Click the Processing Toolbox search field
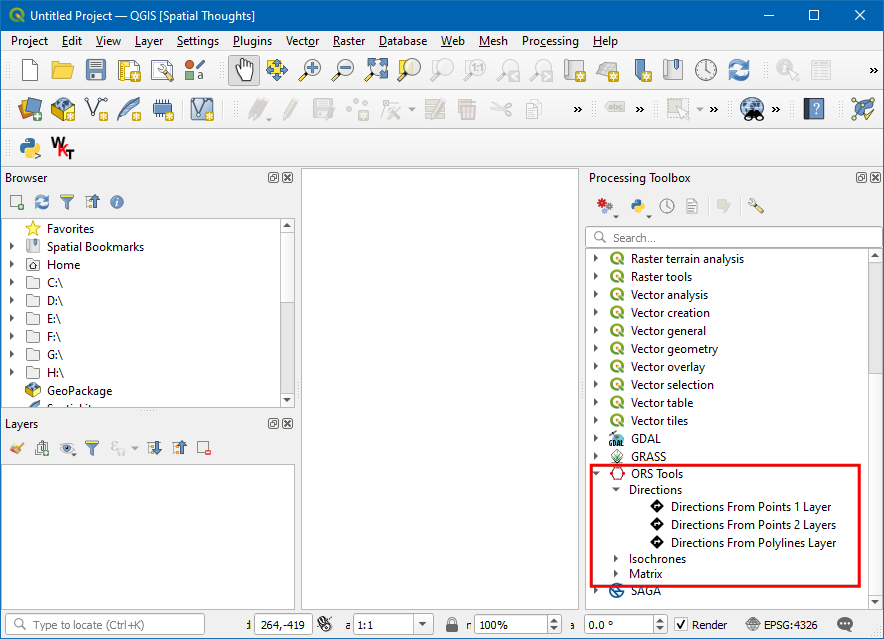 (740, 238)
